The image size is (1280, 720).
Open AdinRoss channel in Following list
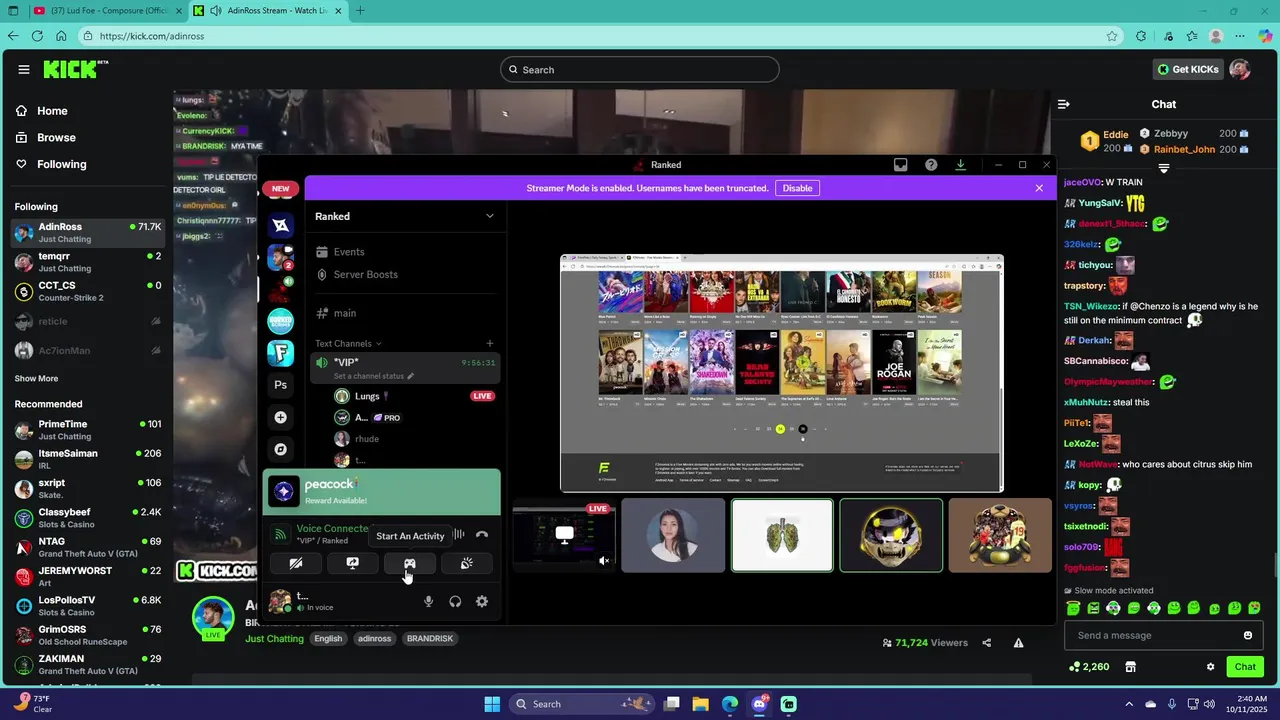(x=87, y=233)
